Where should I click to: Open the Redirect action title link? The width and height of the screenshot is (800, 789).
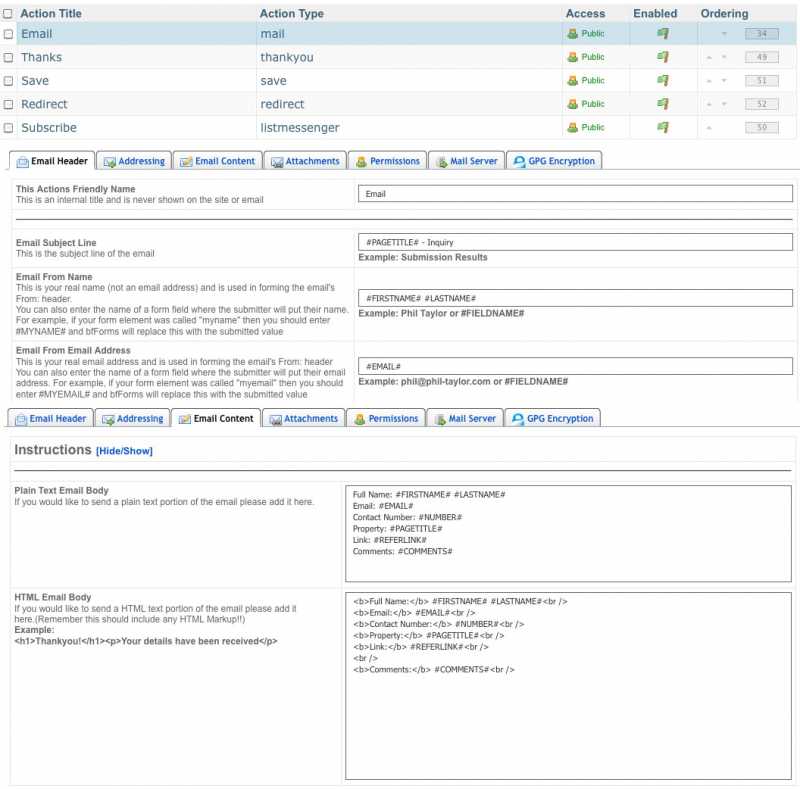coord(44,105)
